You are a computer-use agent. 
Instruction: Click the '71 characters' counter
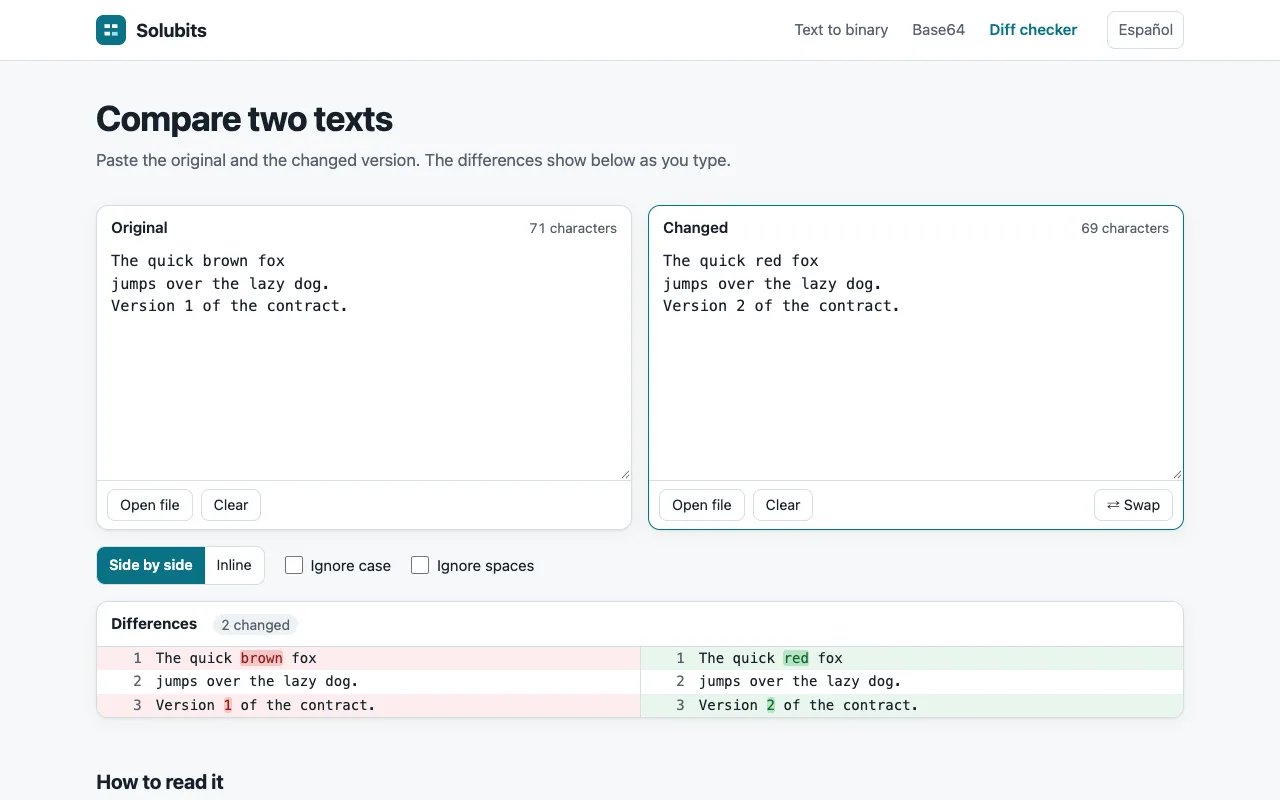(x=573, y=228)
